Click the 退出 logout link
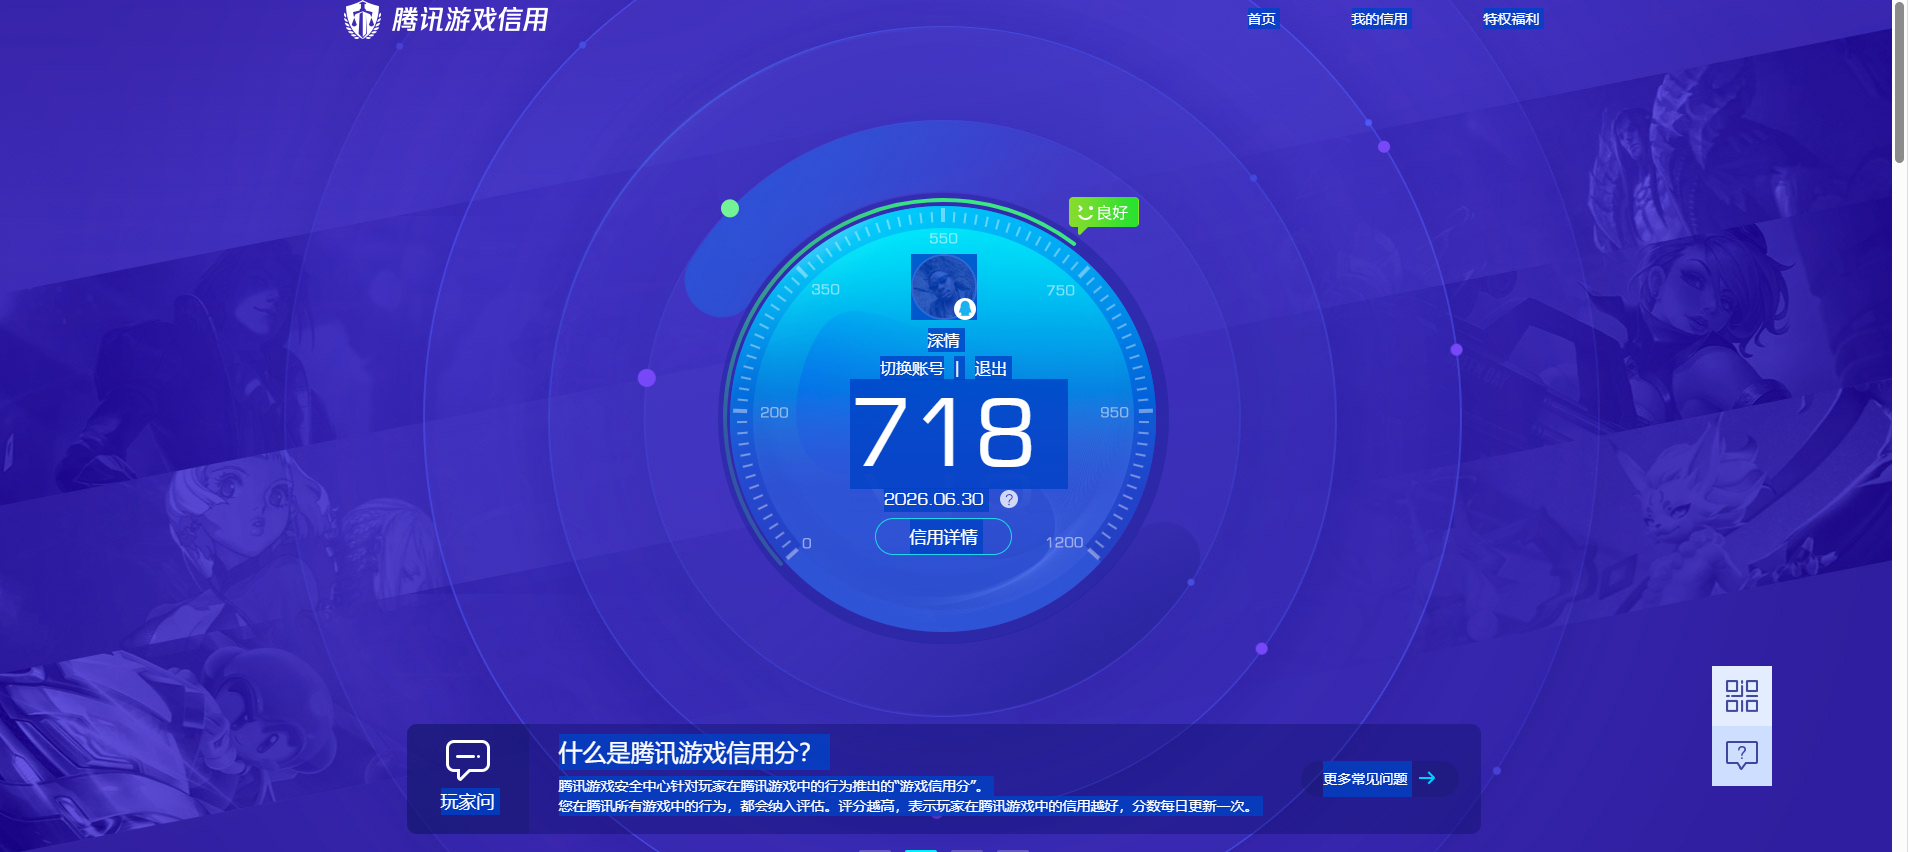The image size is (1910, 852). (x=990, y=368)
